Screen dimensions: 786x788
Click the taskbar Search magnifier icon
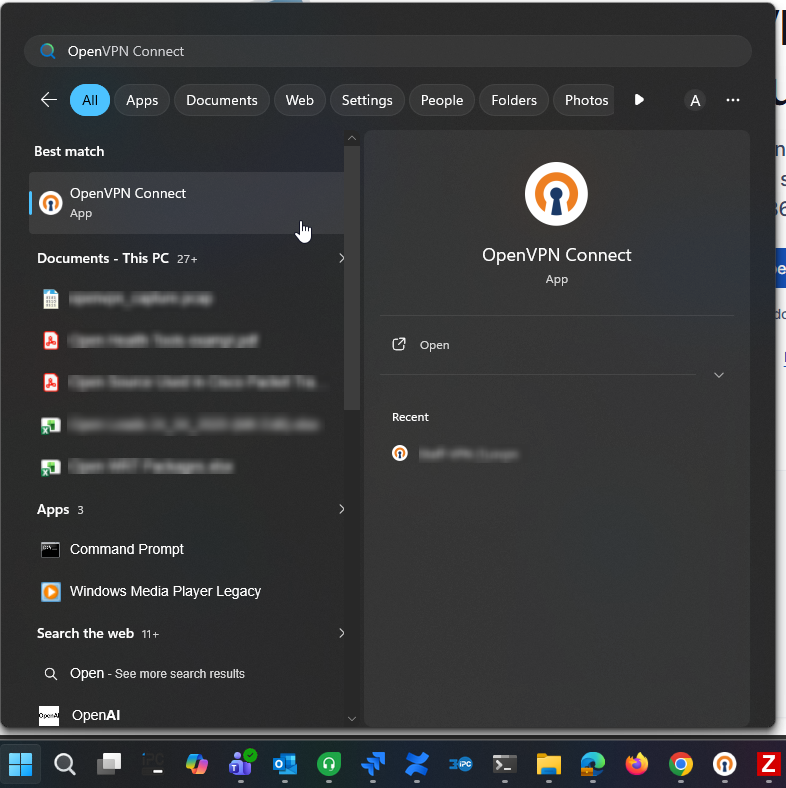65,764
